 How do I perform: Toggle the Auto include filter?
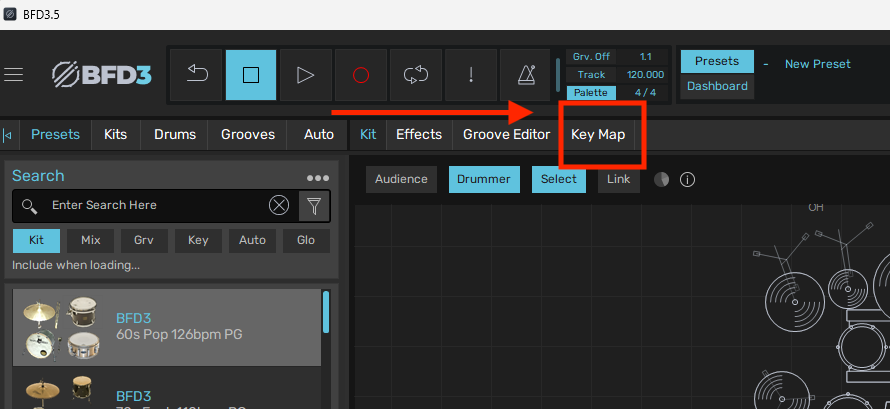[252, 241]
